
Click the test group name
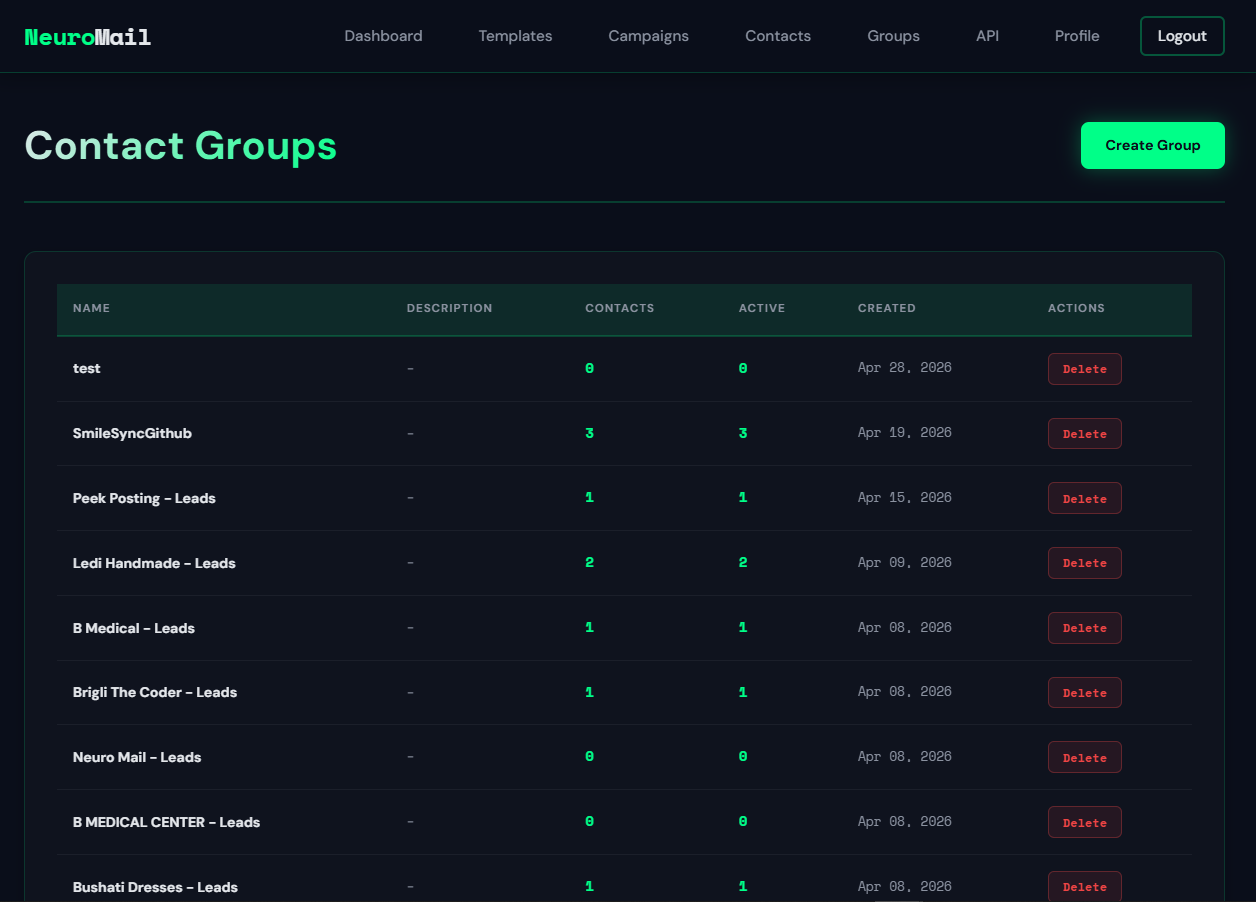point(87,368)
